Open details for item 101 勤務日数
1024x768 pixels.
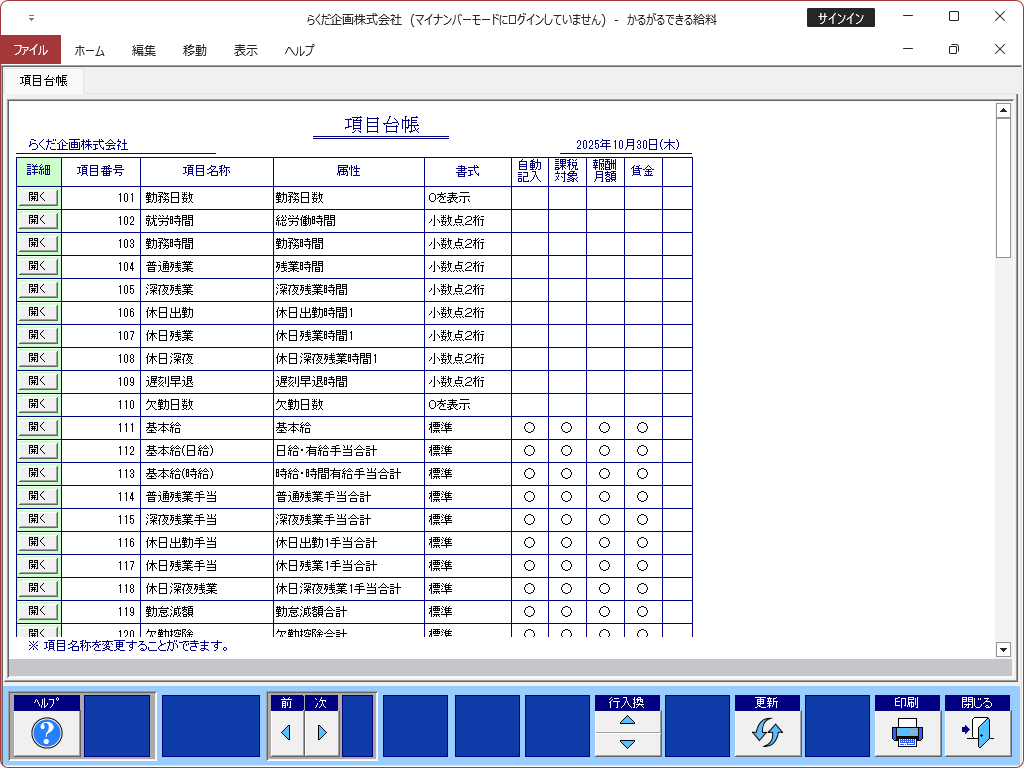coord(38,198)
